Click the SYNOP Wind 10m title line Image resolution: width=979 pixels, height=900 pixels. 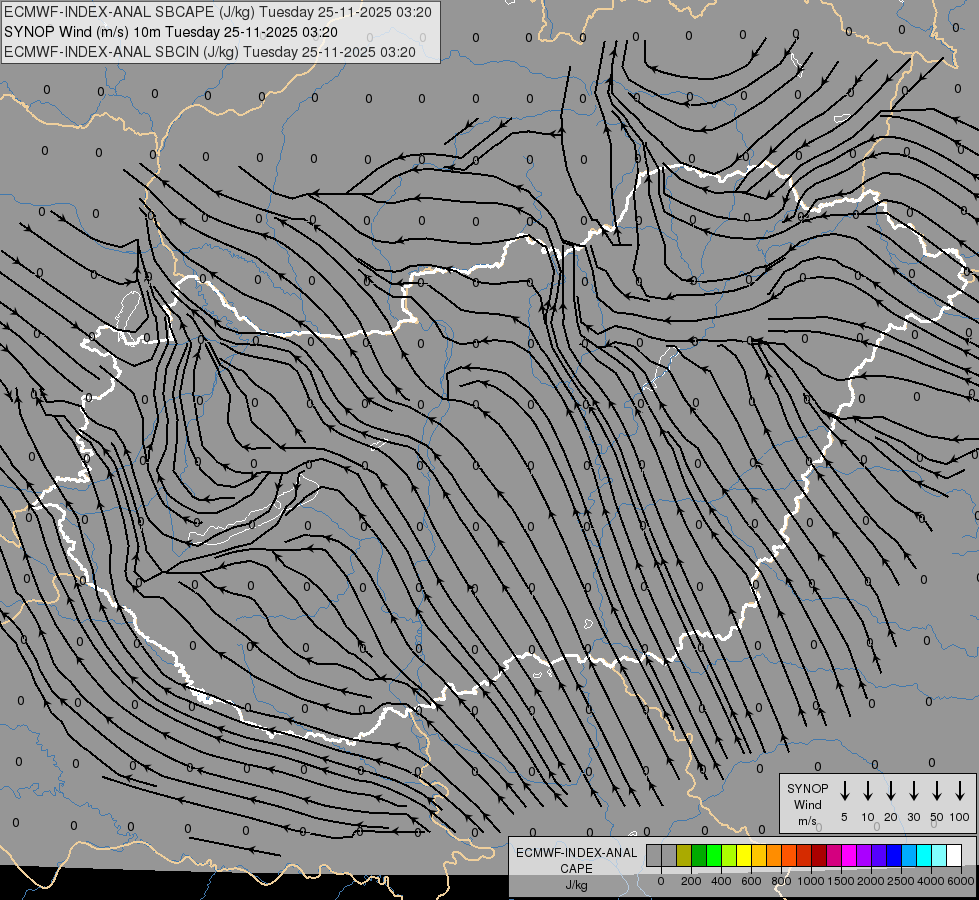(171, 32)
